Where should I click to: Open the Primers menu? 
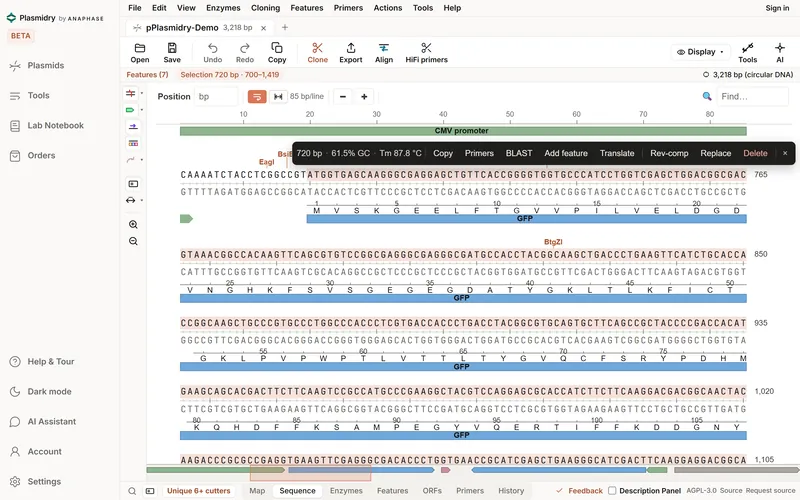tap(348, 8)
